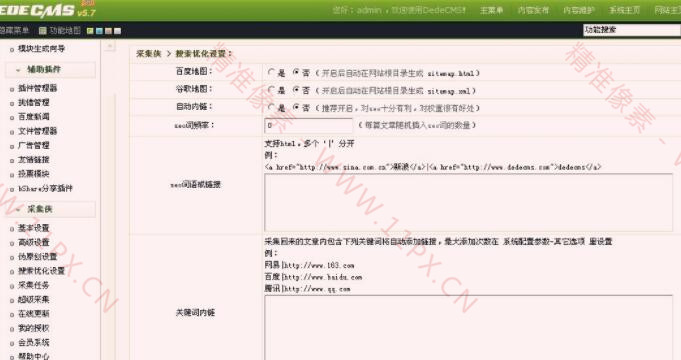681x360 pixels.
Task: Open 文件管理器 in sidebar
Action: [x=37, y=131]
